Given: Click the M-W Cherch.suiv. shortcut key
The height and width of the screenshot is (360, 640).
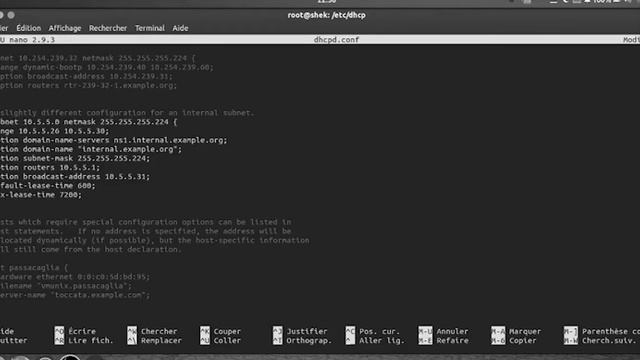Looking at the screenshot, I should (571, 340).
